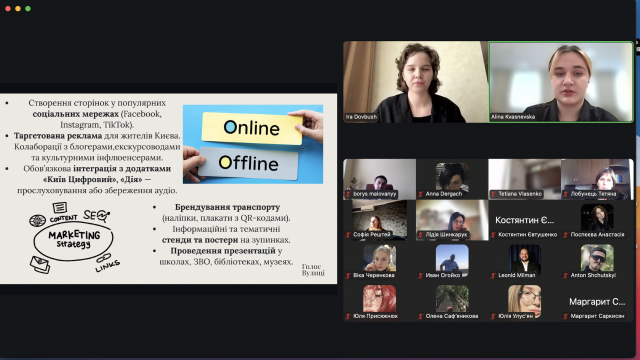Click muted mic icon beside Tetiana Vlasenko
This screenshot has height=360, width=640.
pyautogui.click(x=493, y=194)
